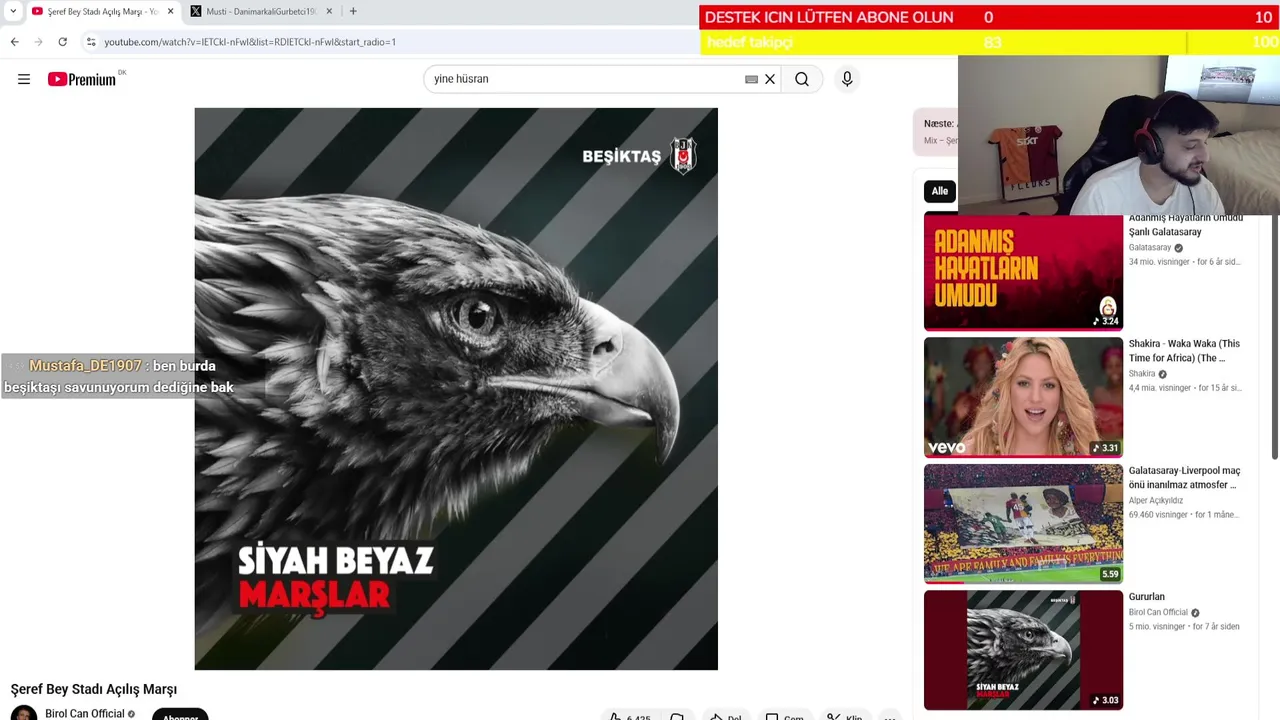1280x720 pixels.
Task: Click the Şeref Bey Stadı Açılış Marşı title
Action: coord(94,689)
